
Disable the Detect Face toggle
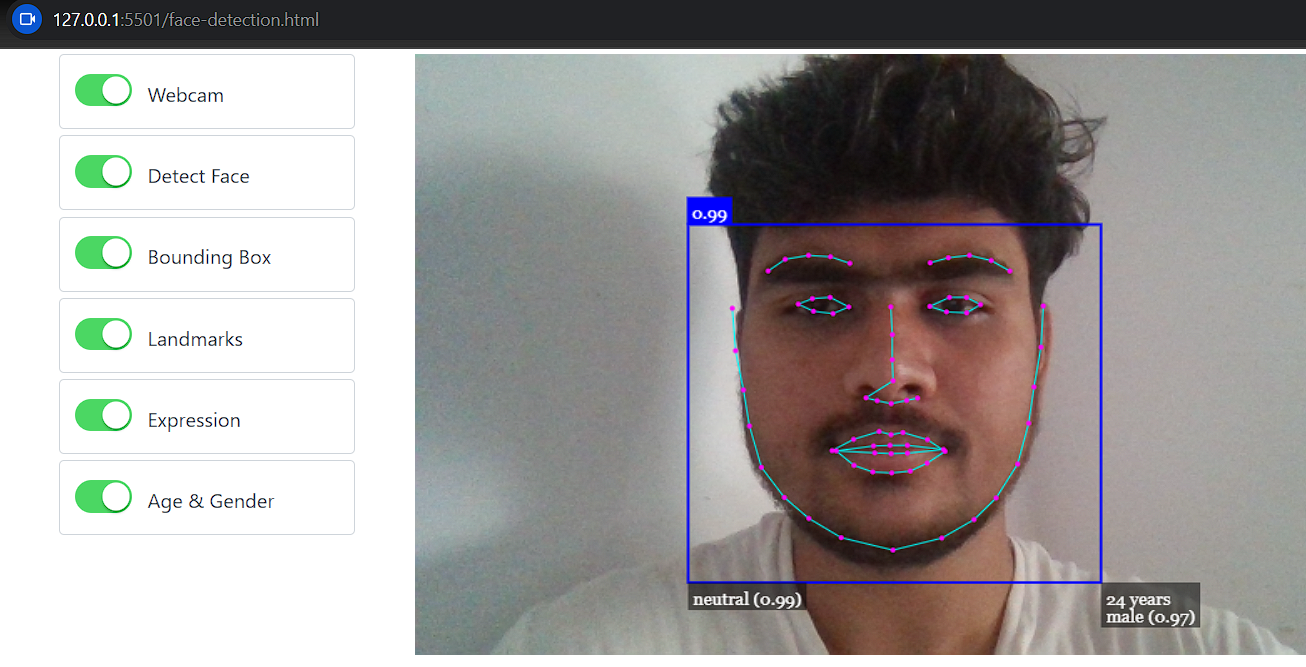103,171
